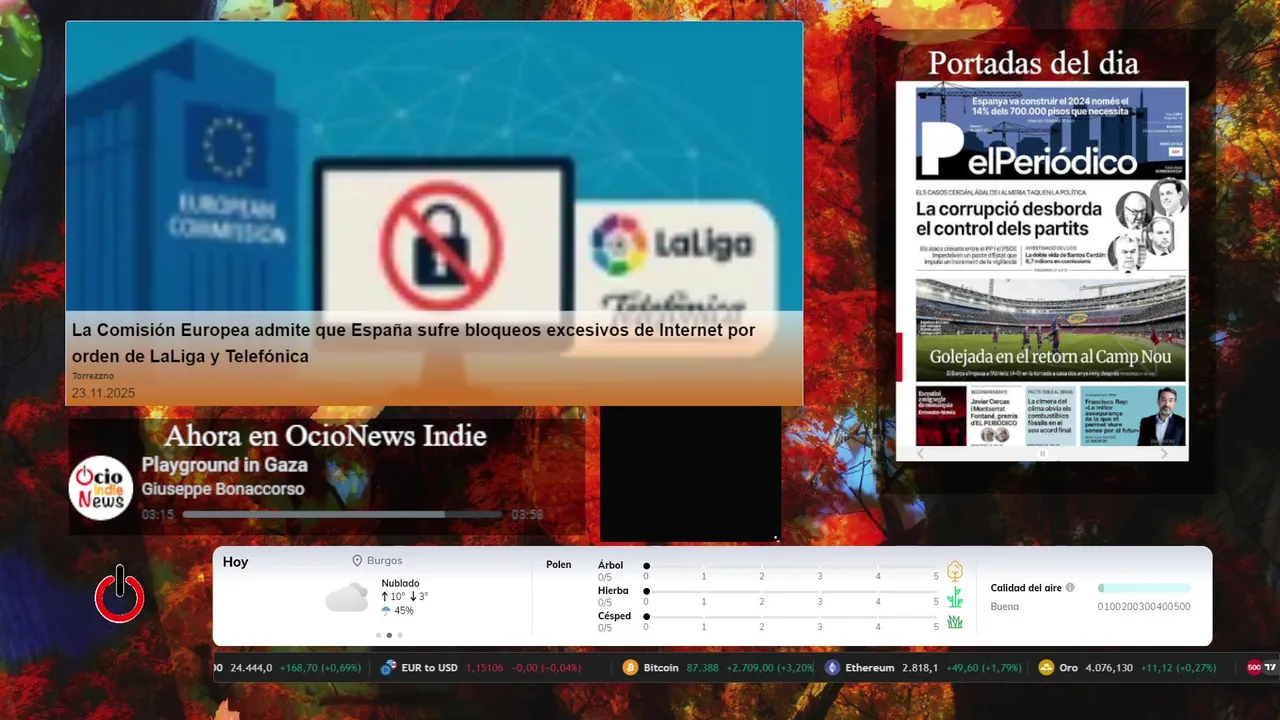Click the gold Oro icon in ticker
The width and height of the screenshot is (1280, 720).
(1046, 668)
